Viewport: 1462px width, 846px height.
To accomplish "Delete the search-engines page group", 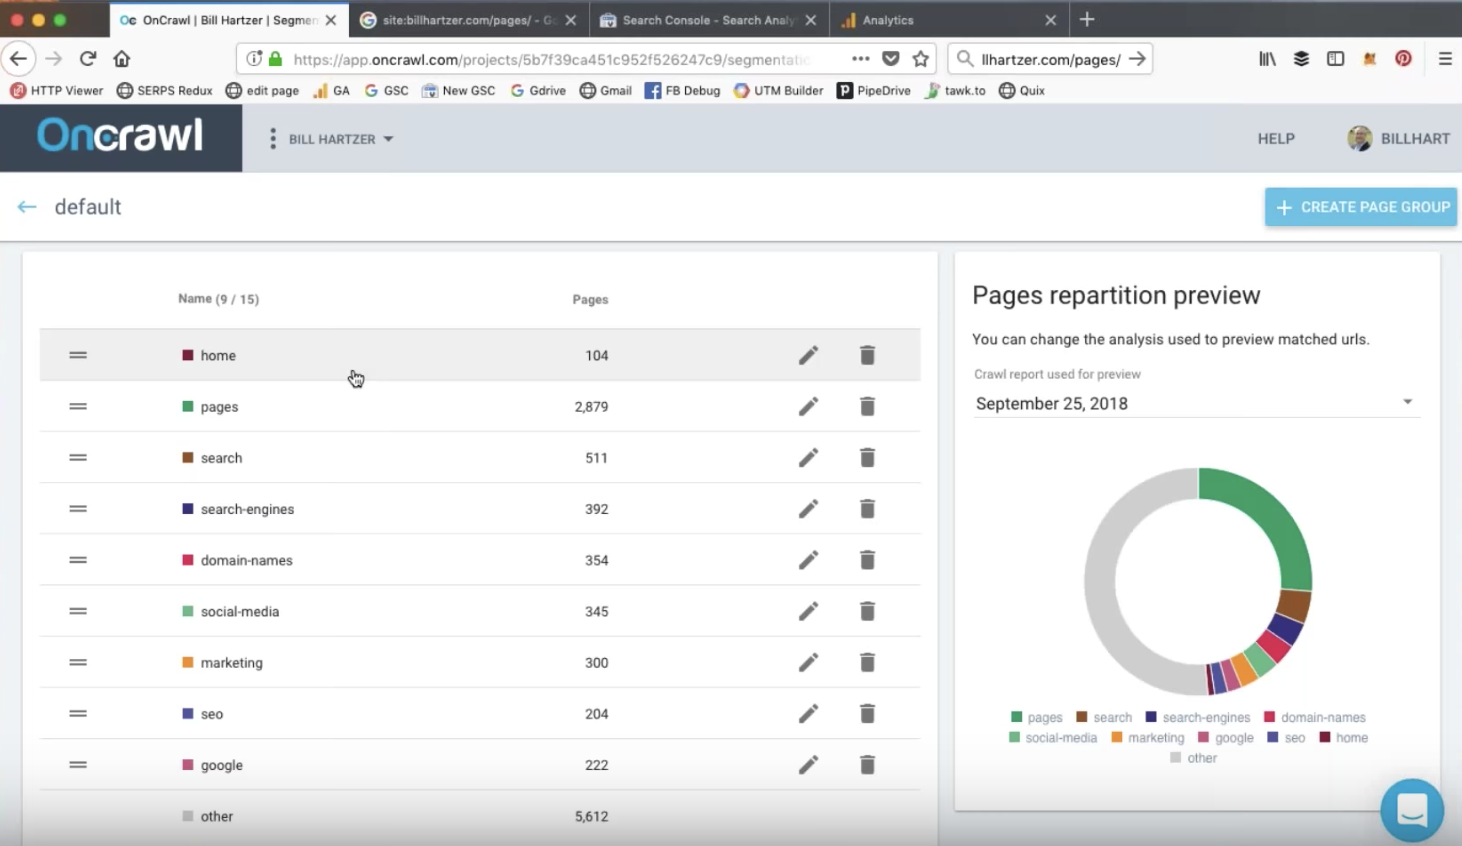I will tap(867, 509).
